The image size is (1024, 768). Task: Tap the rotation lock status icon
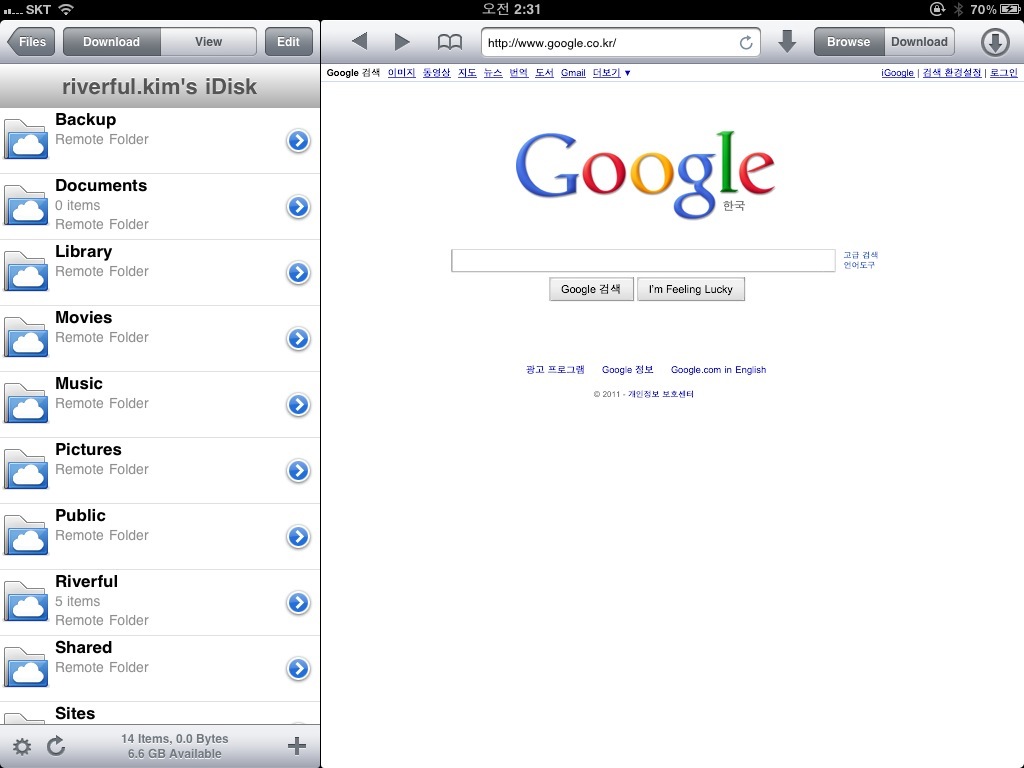pyautogui.click(x=937, y=9)
